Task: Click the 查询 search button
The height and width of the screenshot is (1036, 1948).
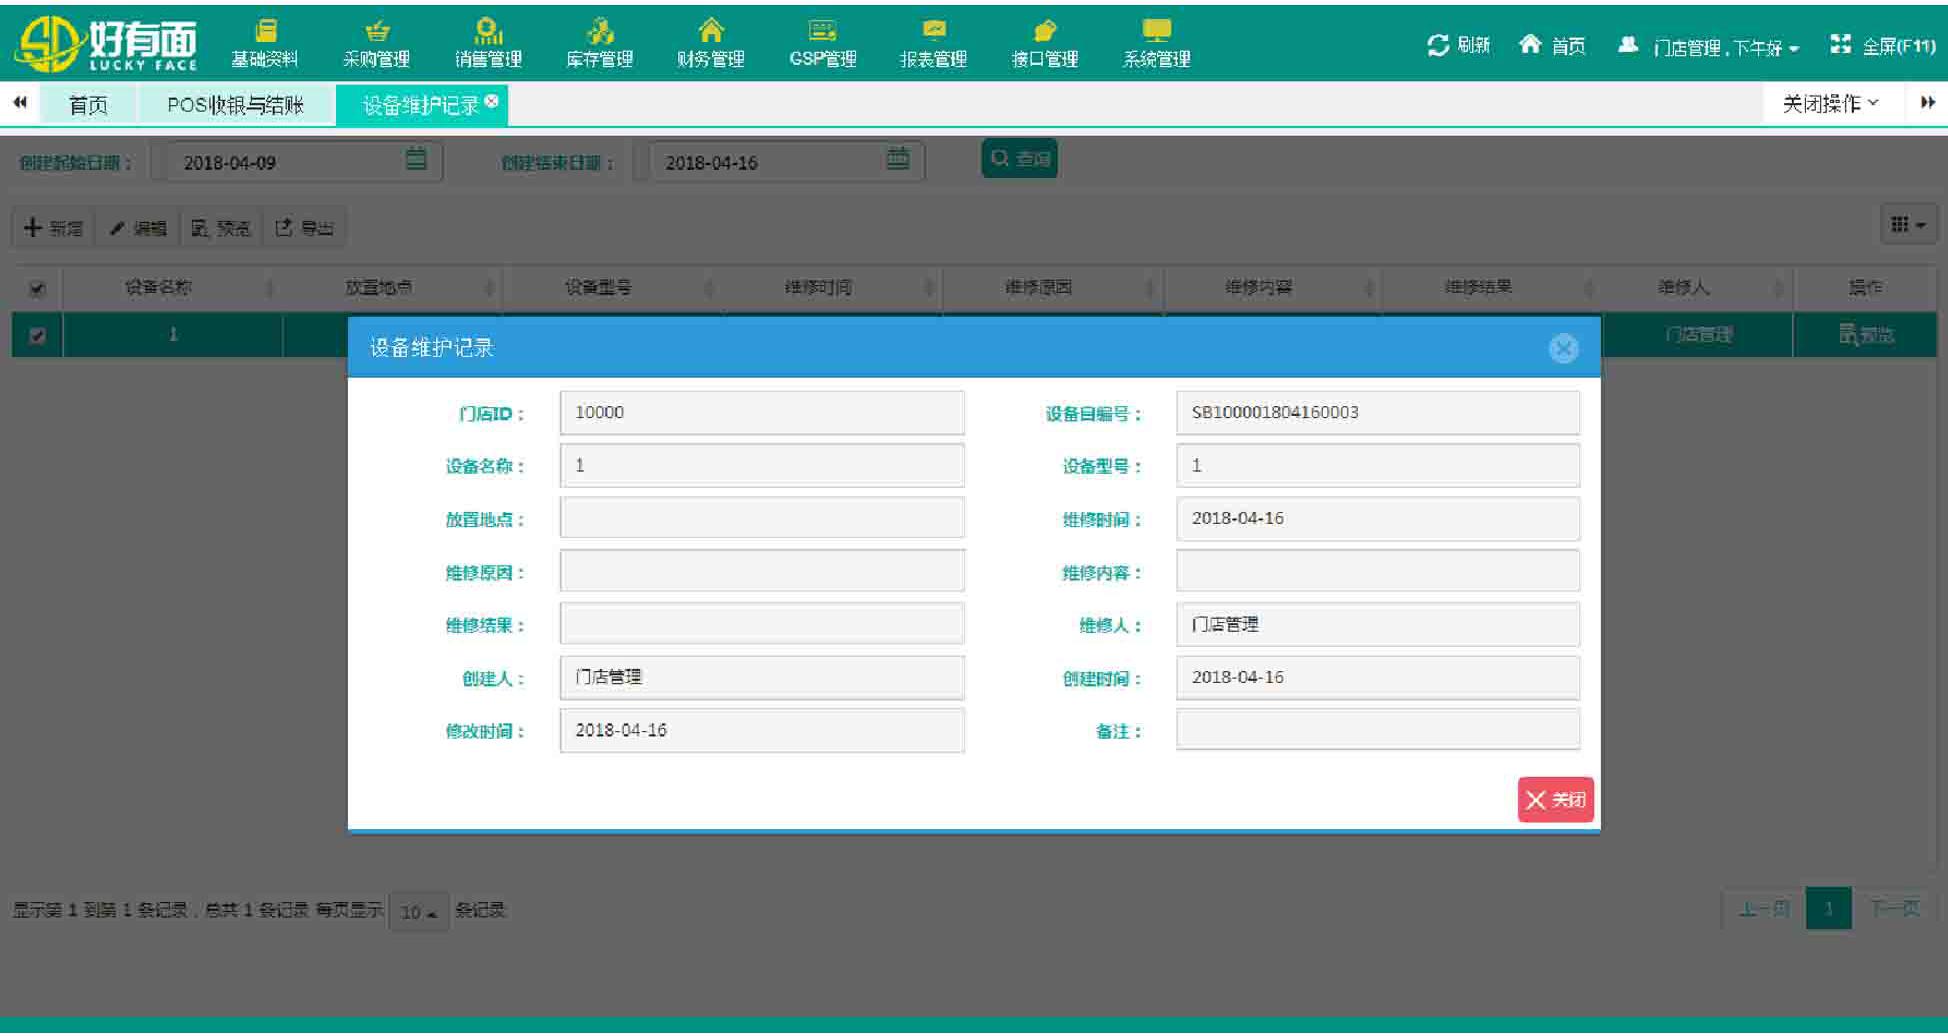Action: [1018, 157]
